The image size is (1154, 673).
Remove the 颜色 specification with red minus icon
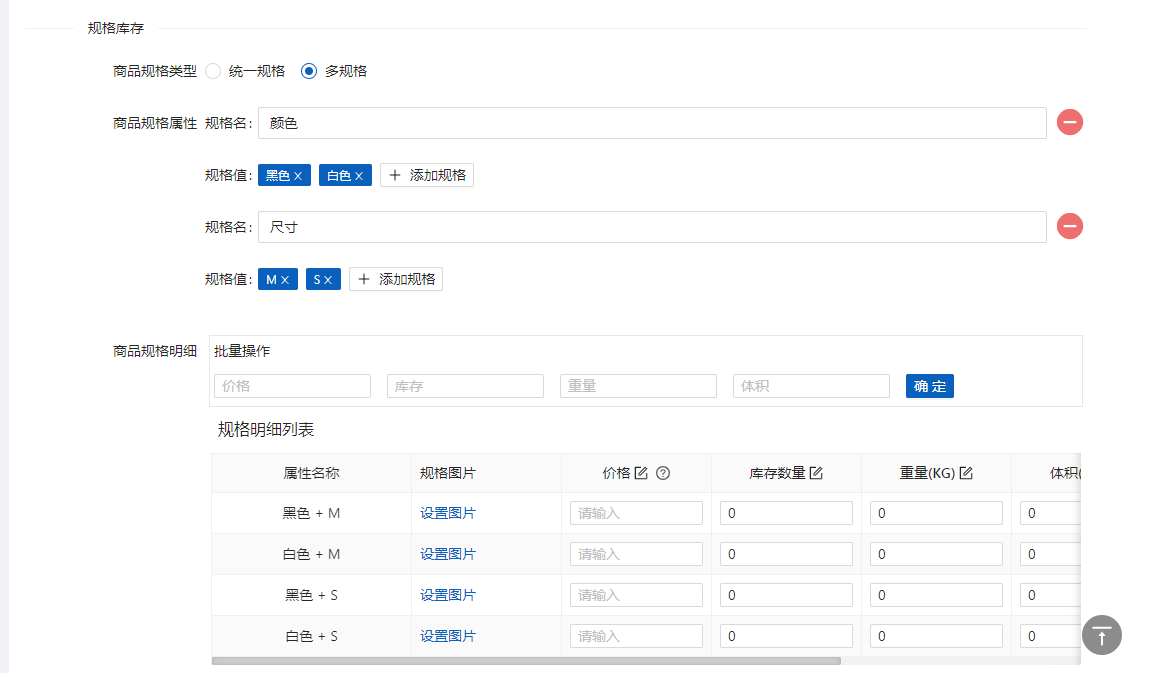1069,123
